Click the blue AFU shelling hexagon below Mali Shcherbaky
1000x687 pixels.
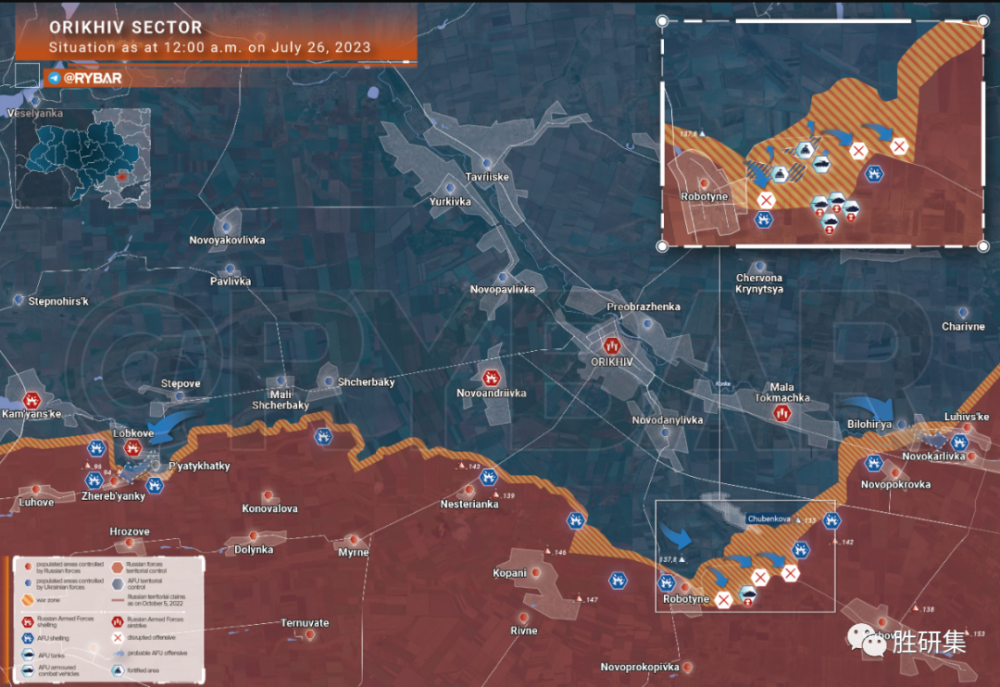click(323, 437)
